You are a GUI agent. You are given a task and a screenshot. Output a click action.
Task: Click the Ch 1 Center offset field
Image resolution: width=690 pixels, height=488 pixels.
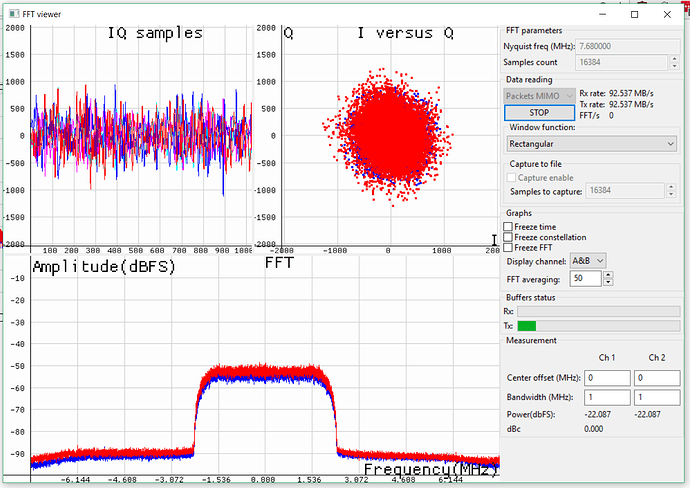(608, 378)
